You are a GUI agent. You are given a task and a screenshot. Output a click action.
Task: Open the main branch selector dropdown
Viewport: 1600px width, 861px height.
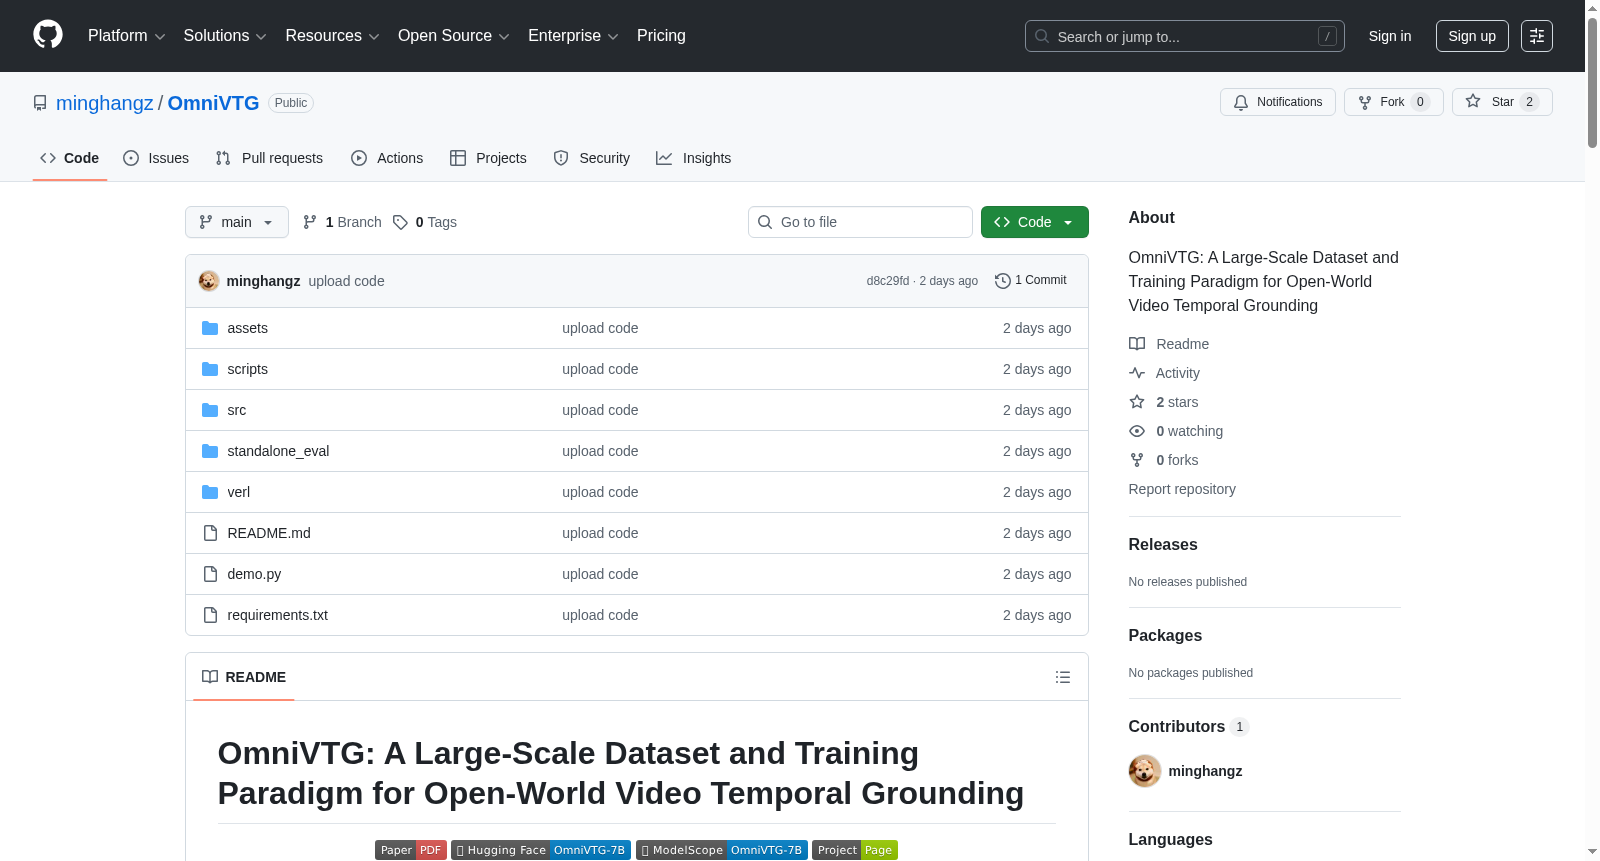click(x=237, y=222)
